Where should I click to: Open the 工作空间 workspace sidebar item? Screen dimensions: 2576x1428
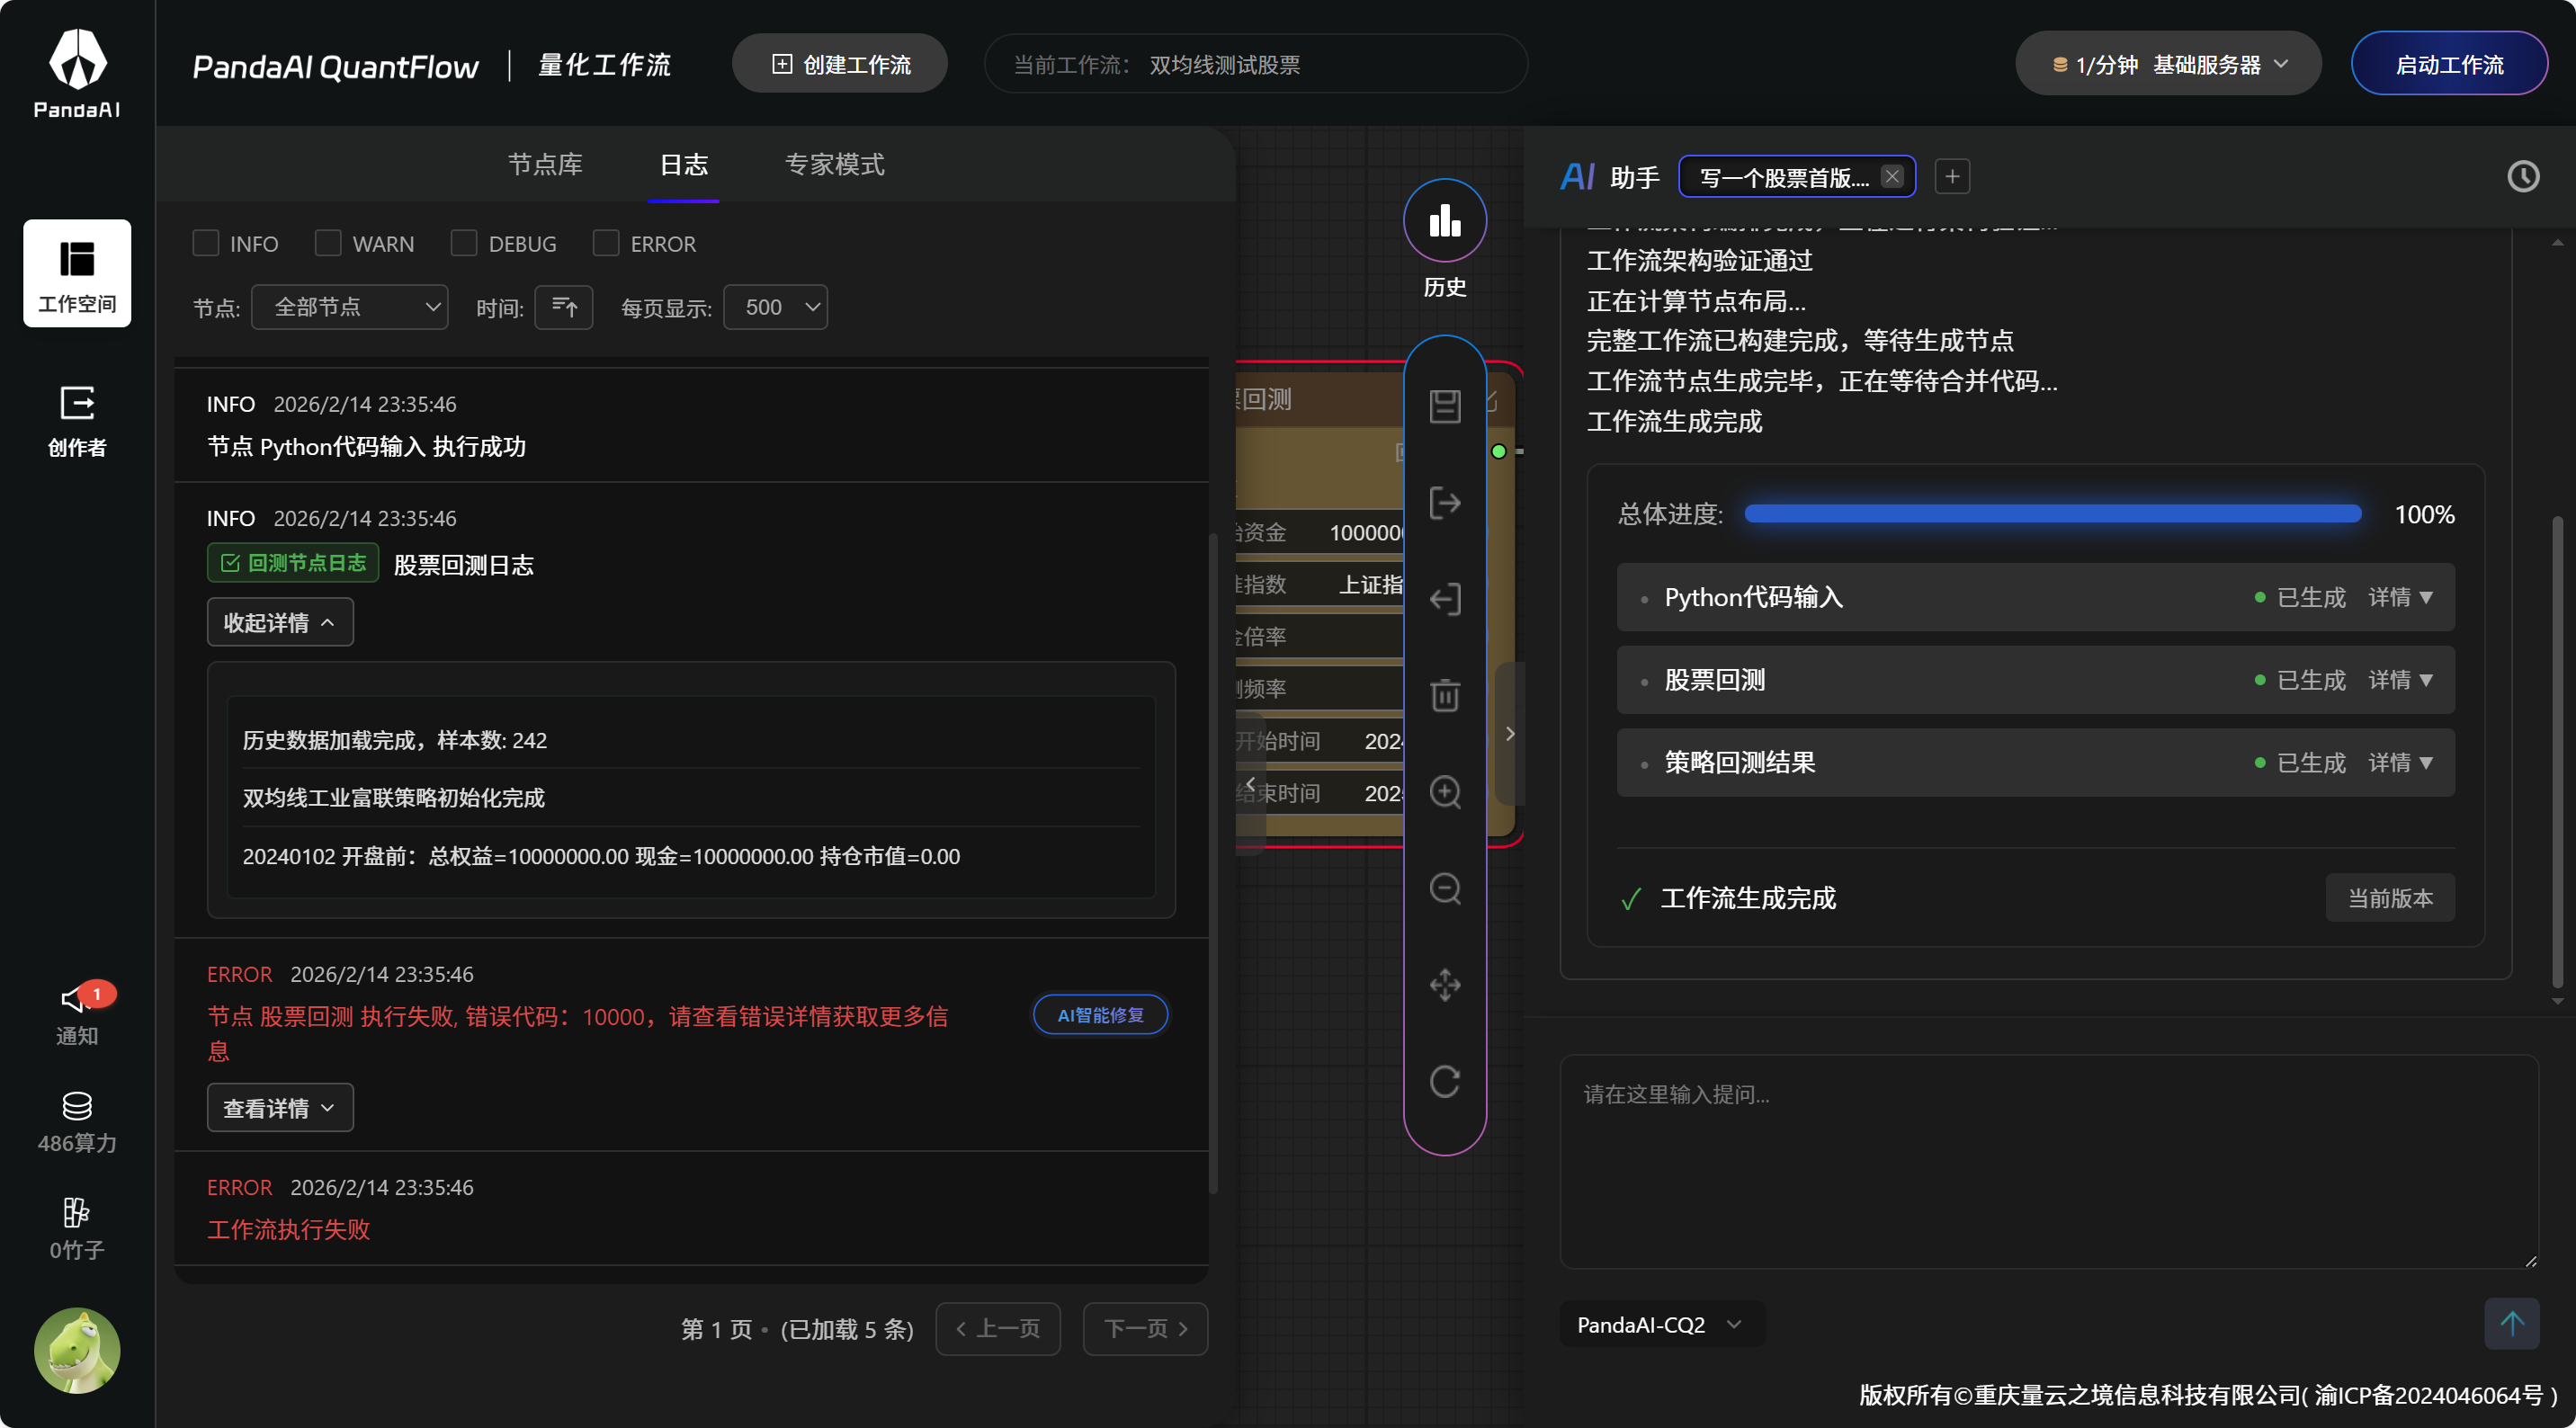[77, 273]
